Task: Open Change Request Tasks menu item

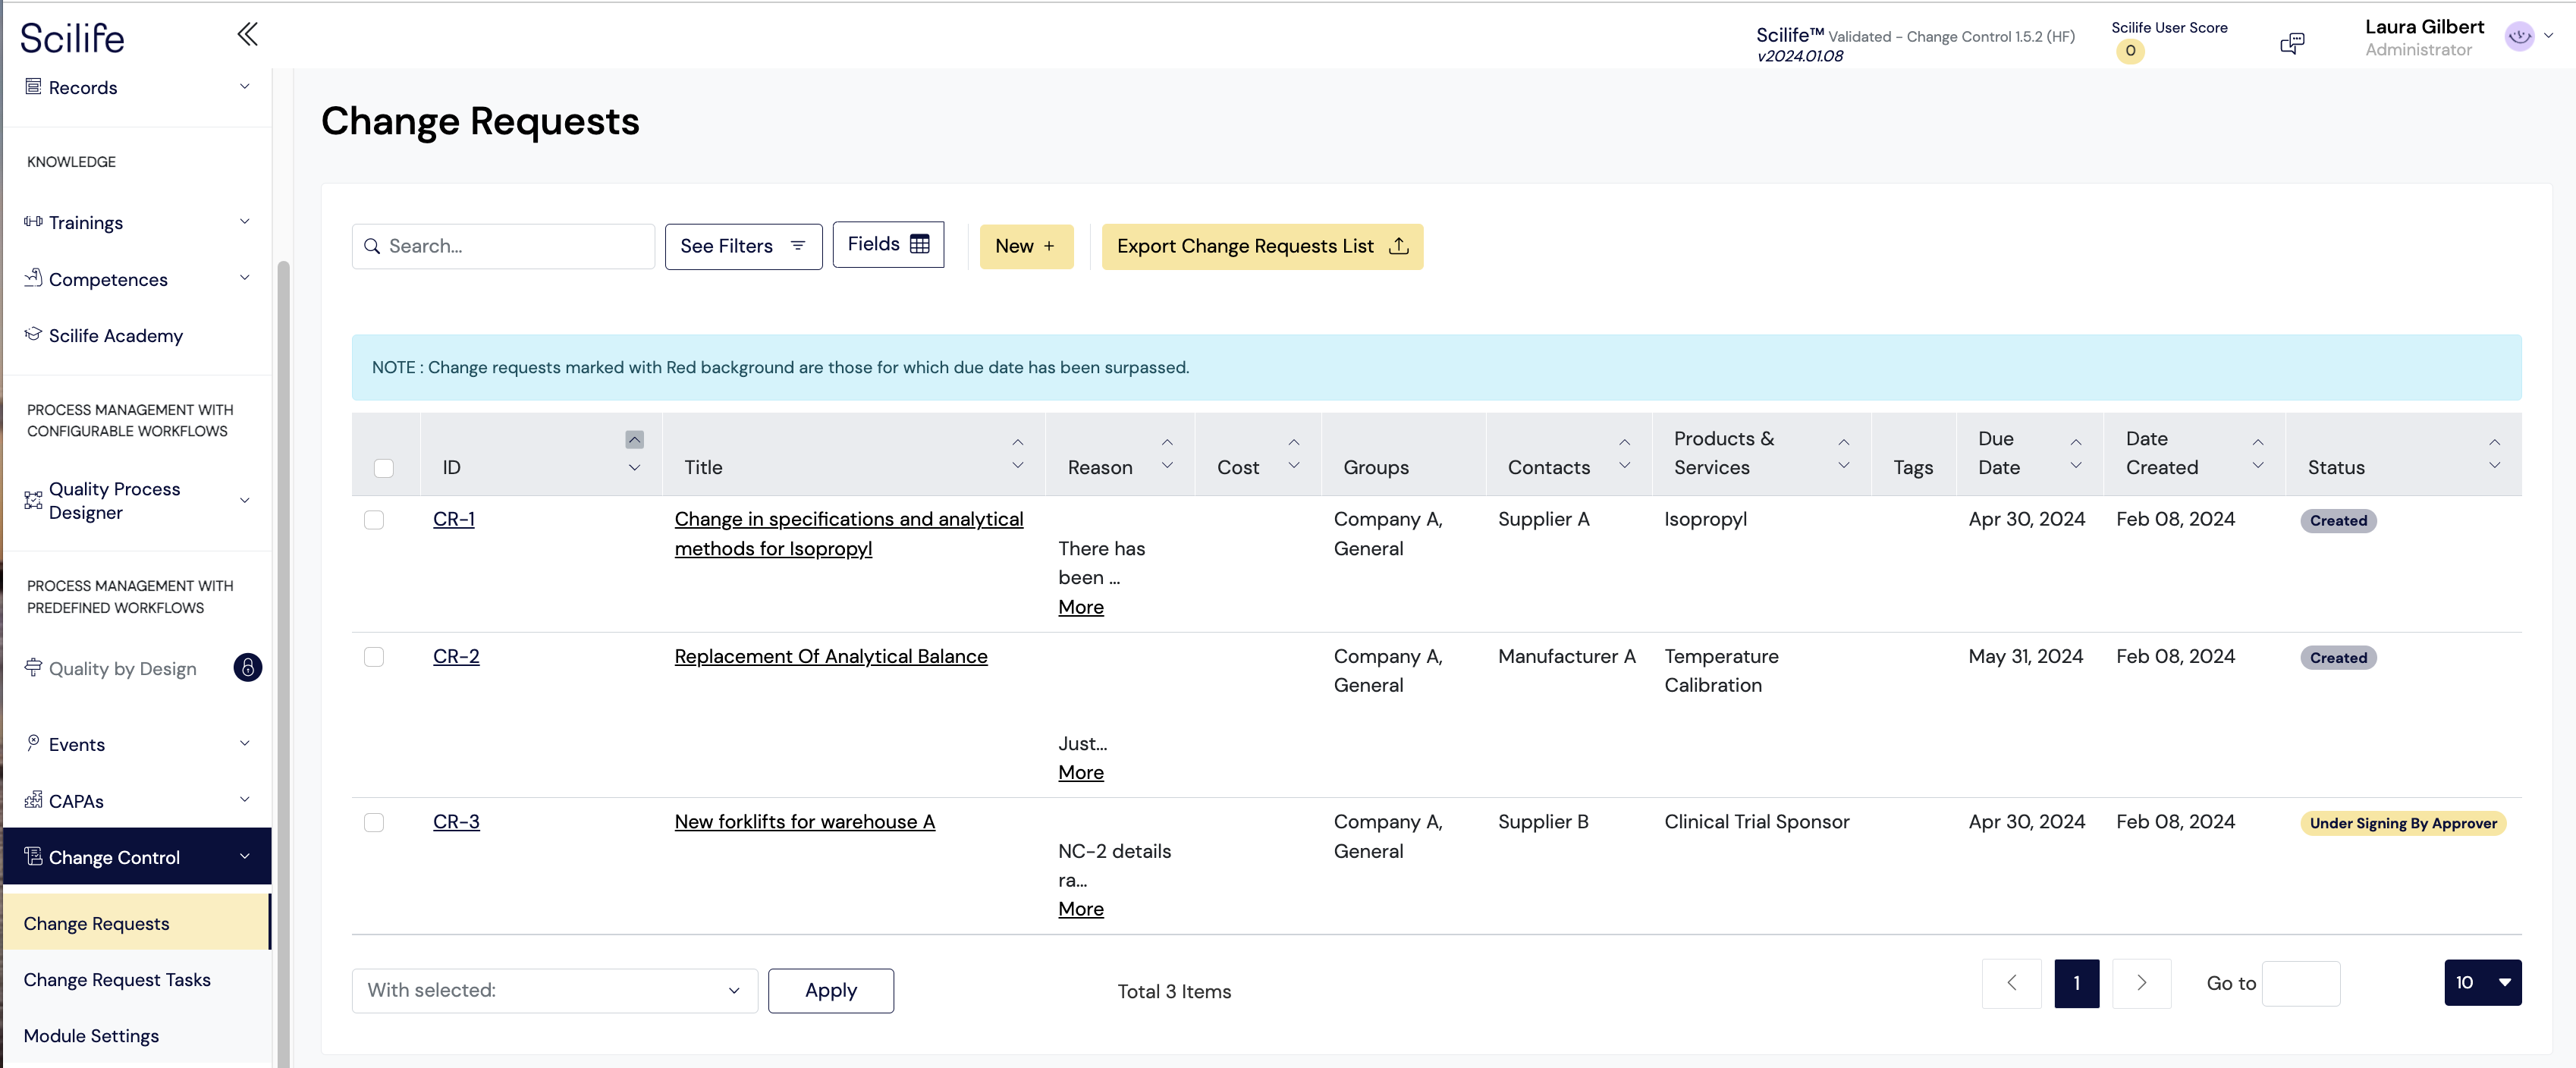Action: click(117, 979)
